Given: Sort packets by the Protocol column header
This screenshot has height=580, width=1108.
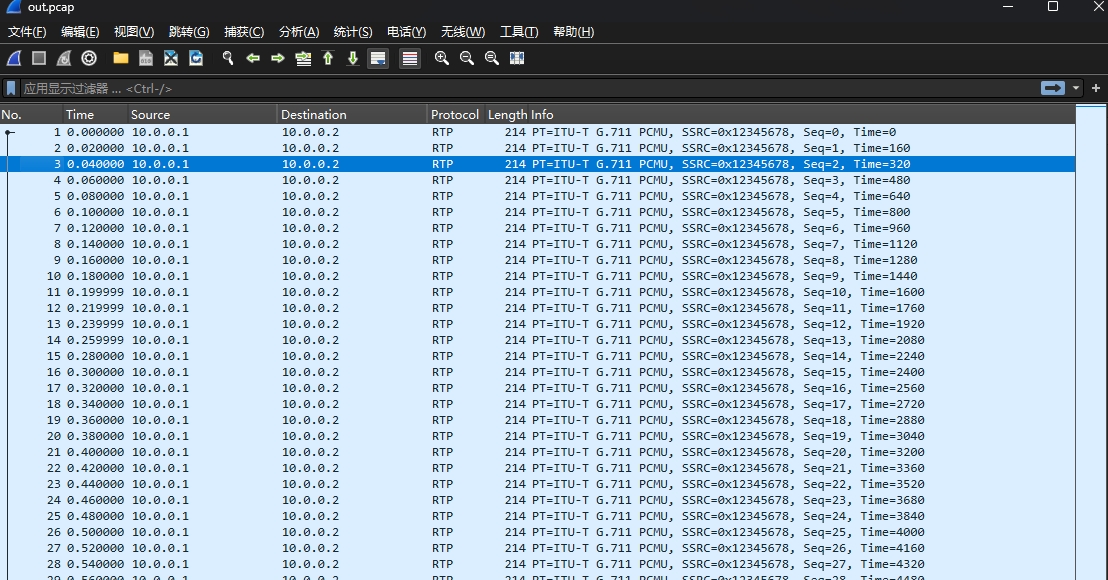Looking at the screenshot, I should [455, 114].
